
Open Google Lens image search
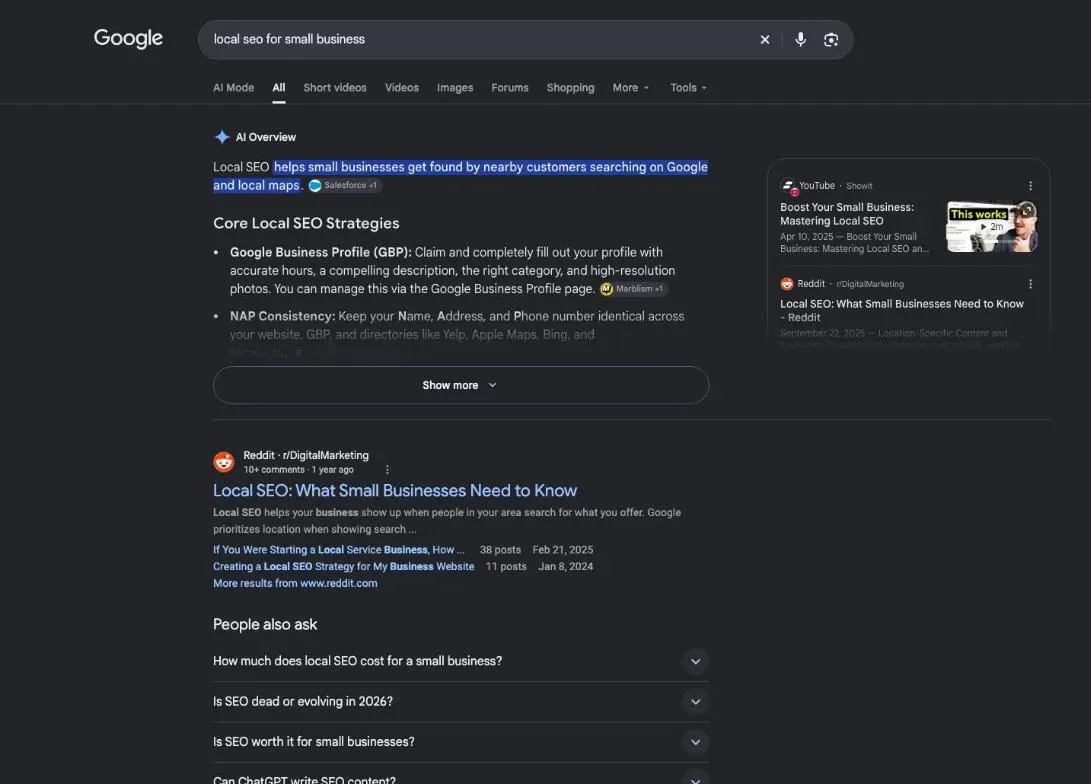coord(831,40)
